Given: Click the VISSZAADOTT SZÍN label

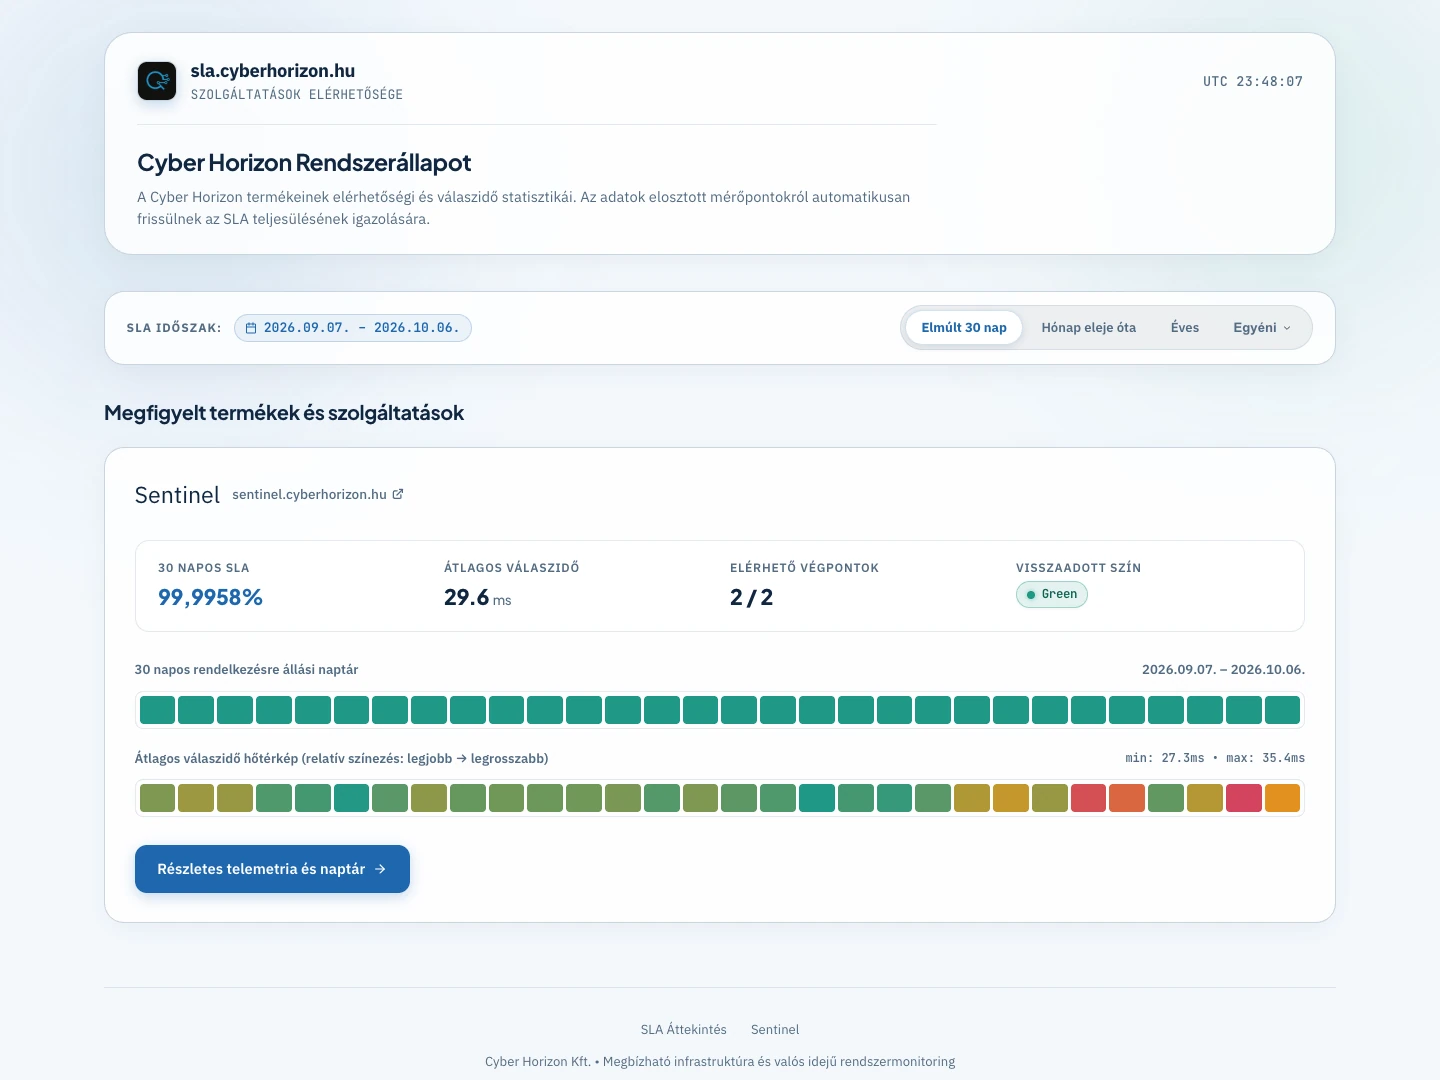Looking at the screenshot, I should coord(1078,568).
